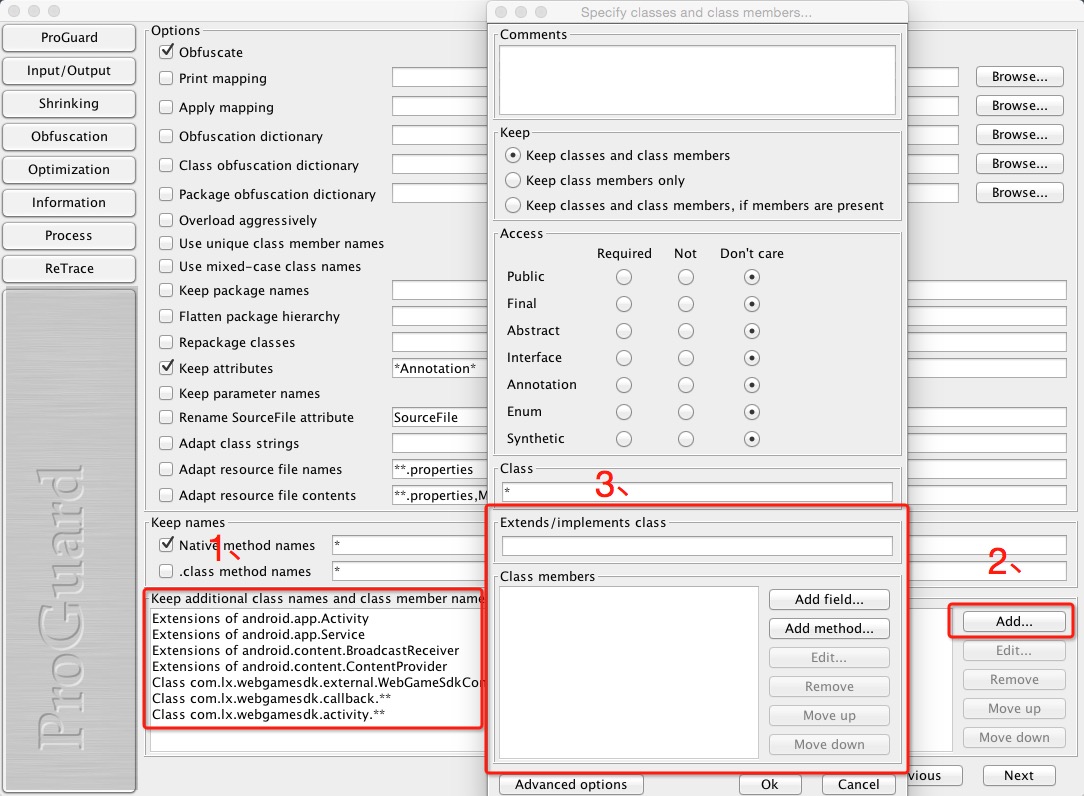Set Synthetic access to Not
This screenshot has width=1084, height=796.
pos(686,438)
